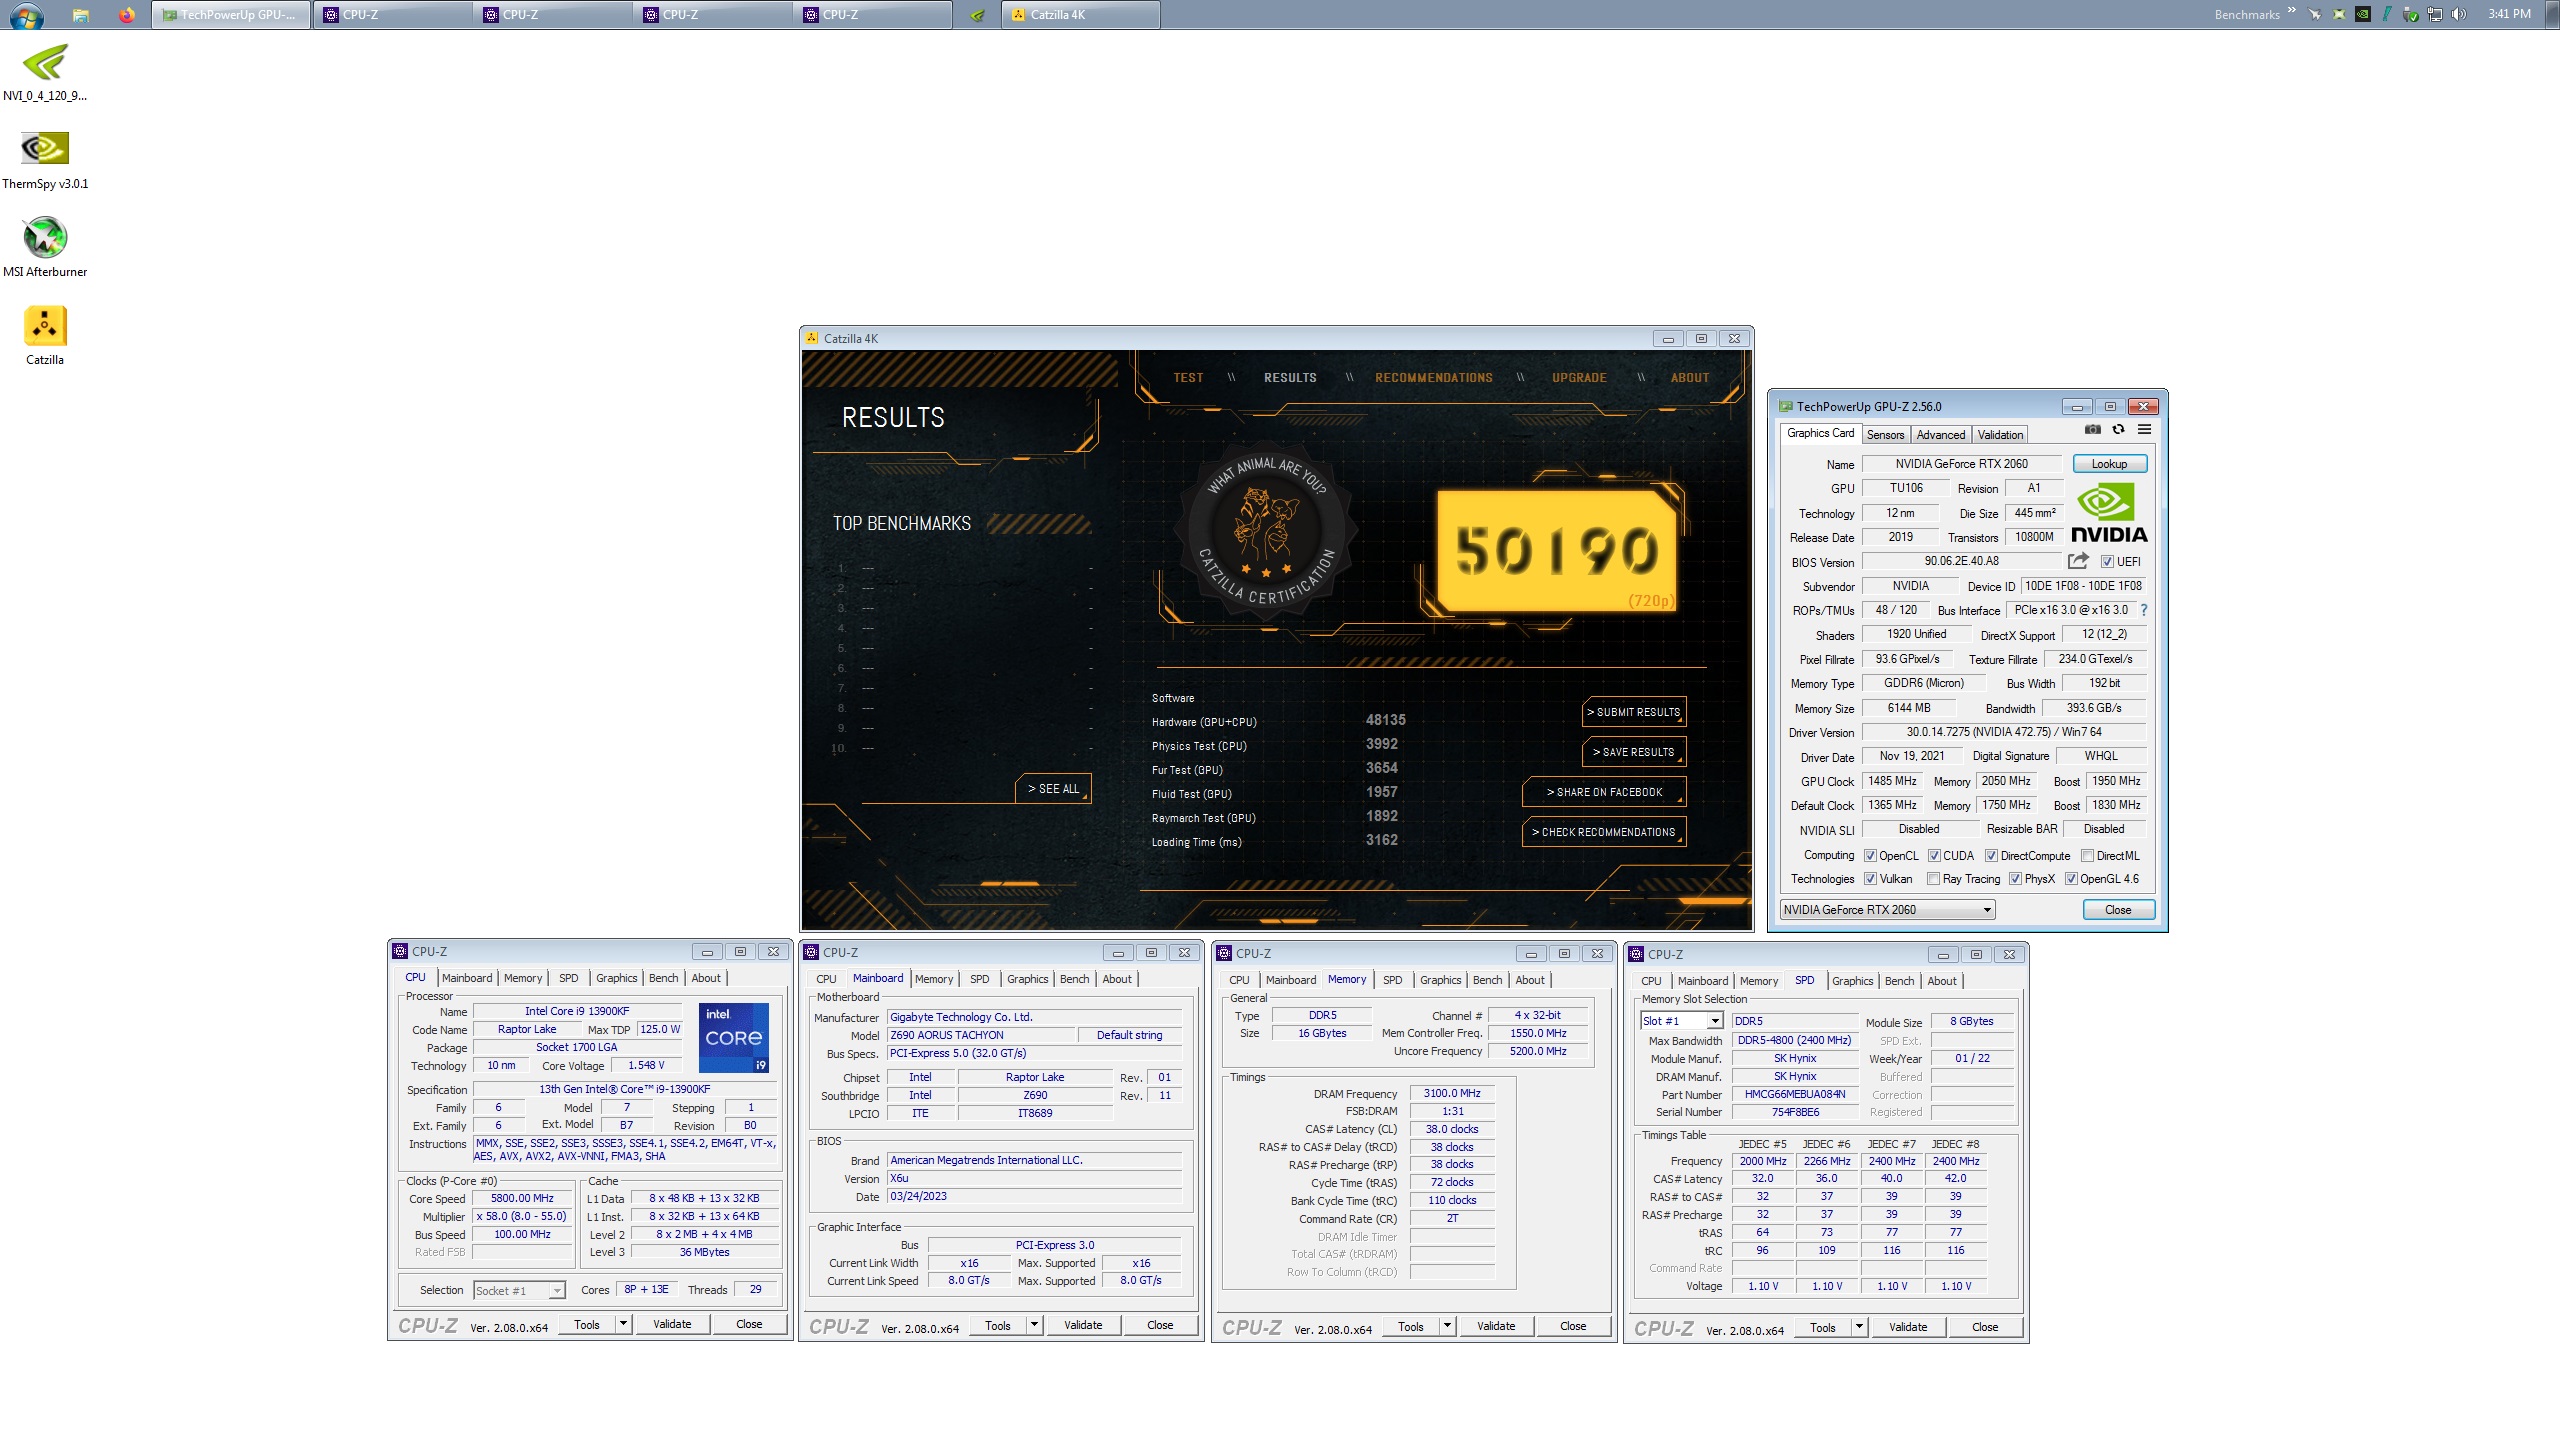Toggle the PhysX checkbox
This screenshot has width=2560, height=1440.
2015,879
